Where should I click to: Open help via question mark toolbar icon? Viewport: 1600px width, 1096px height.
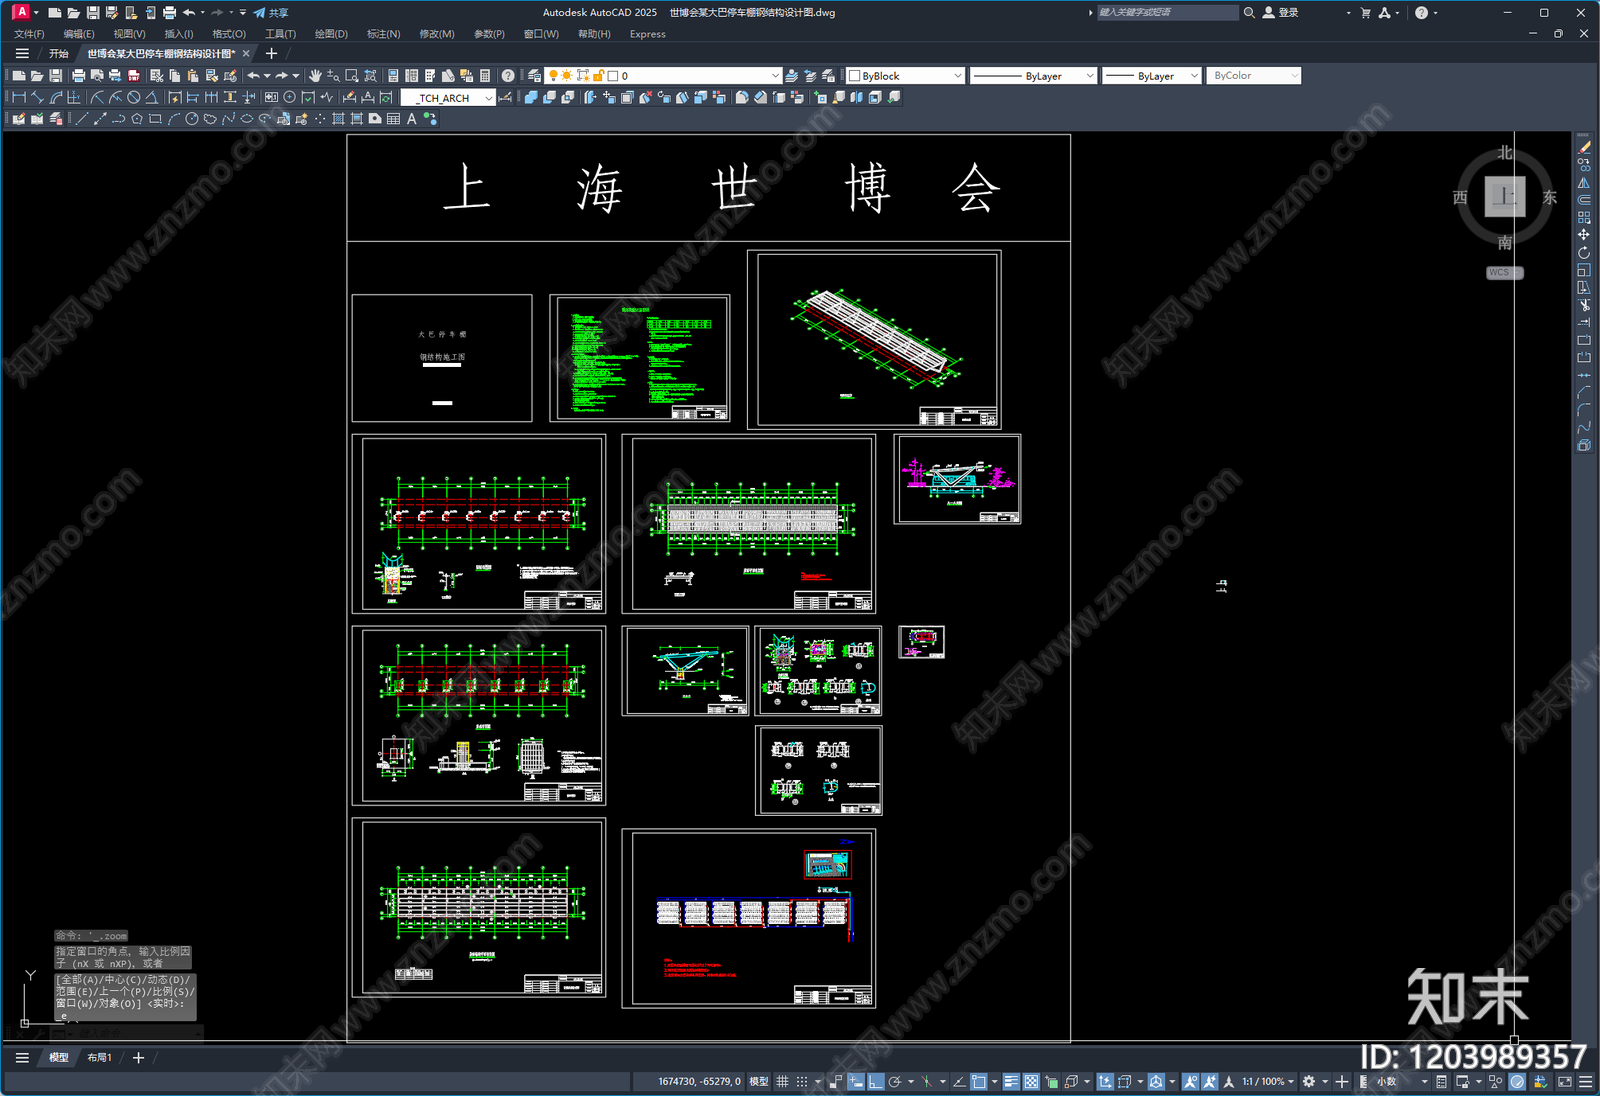(x=508, y=76)
